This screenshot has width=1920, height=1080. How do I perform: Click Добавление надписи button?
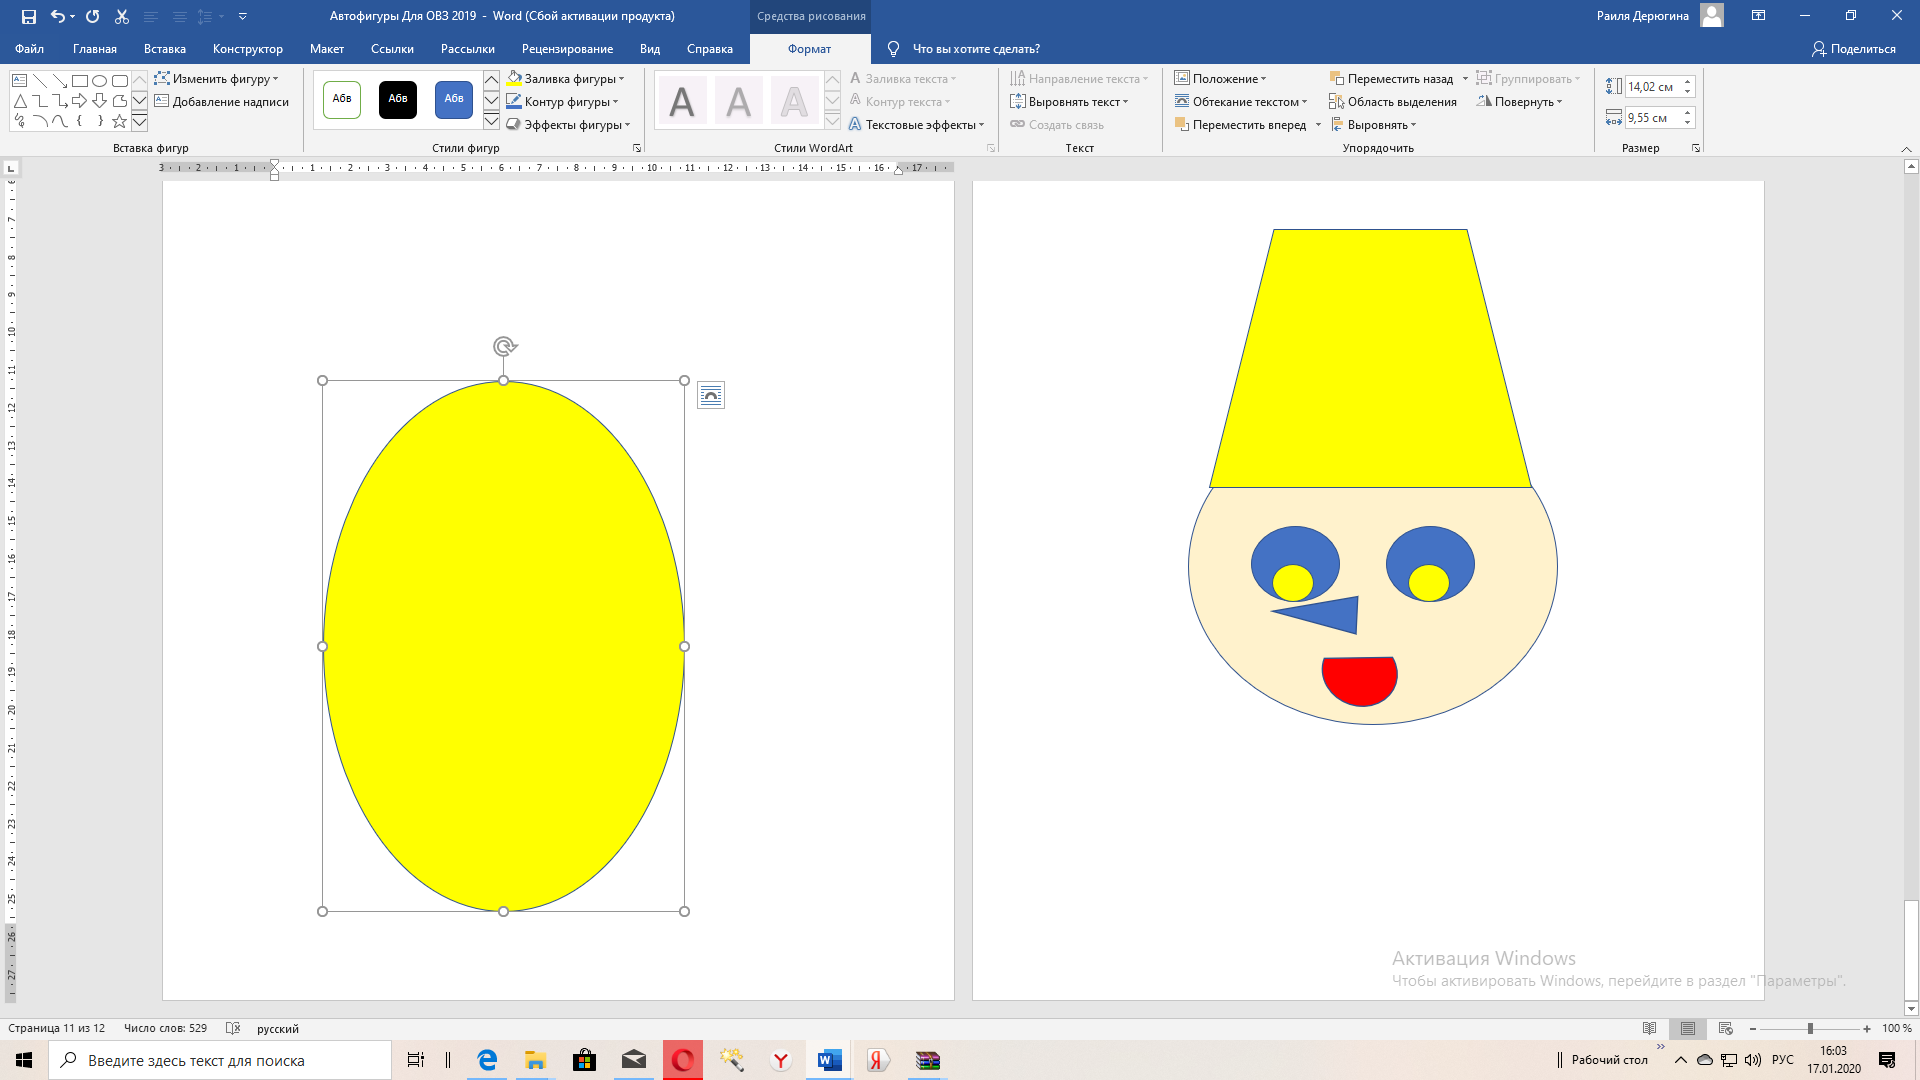(222, 102)
